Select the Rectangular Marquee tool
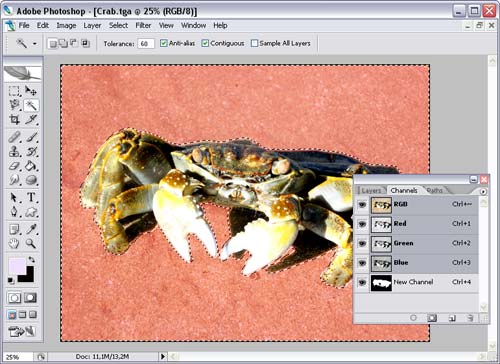Viewport: 500px width, 364px height. point(14,91)
